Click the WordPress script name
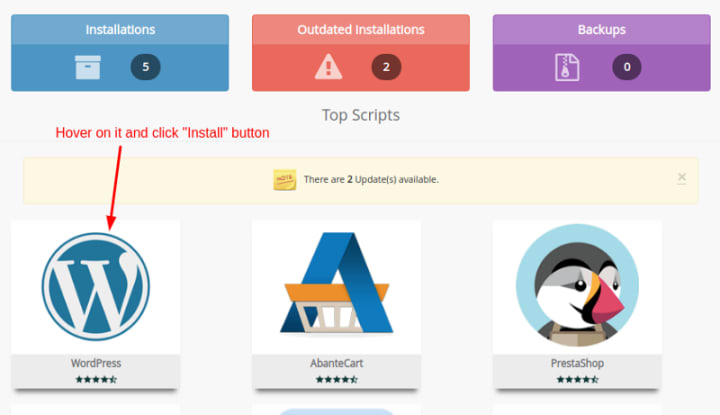720x415 pixels. point(96,363)
